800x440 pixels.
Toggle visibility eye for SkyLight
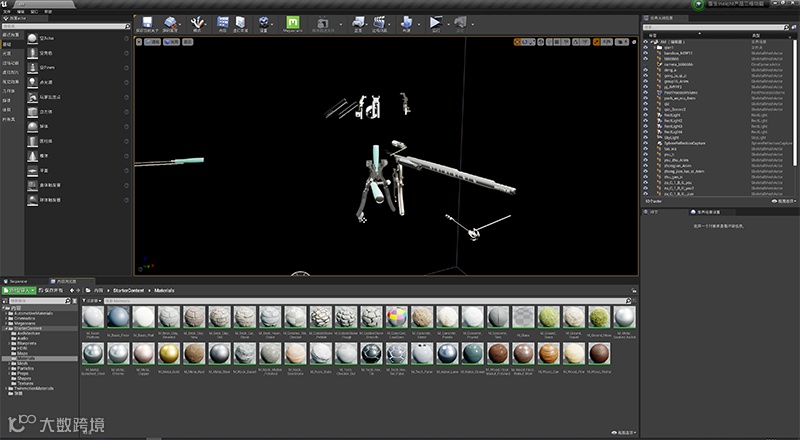coord(645,137)
